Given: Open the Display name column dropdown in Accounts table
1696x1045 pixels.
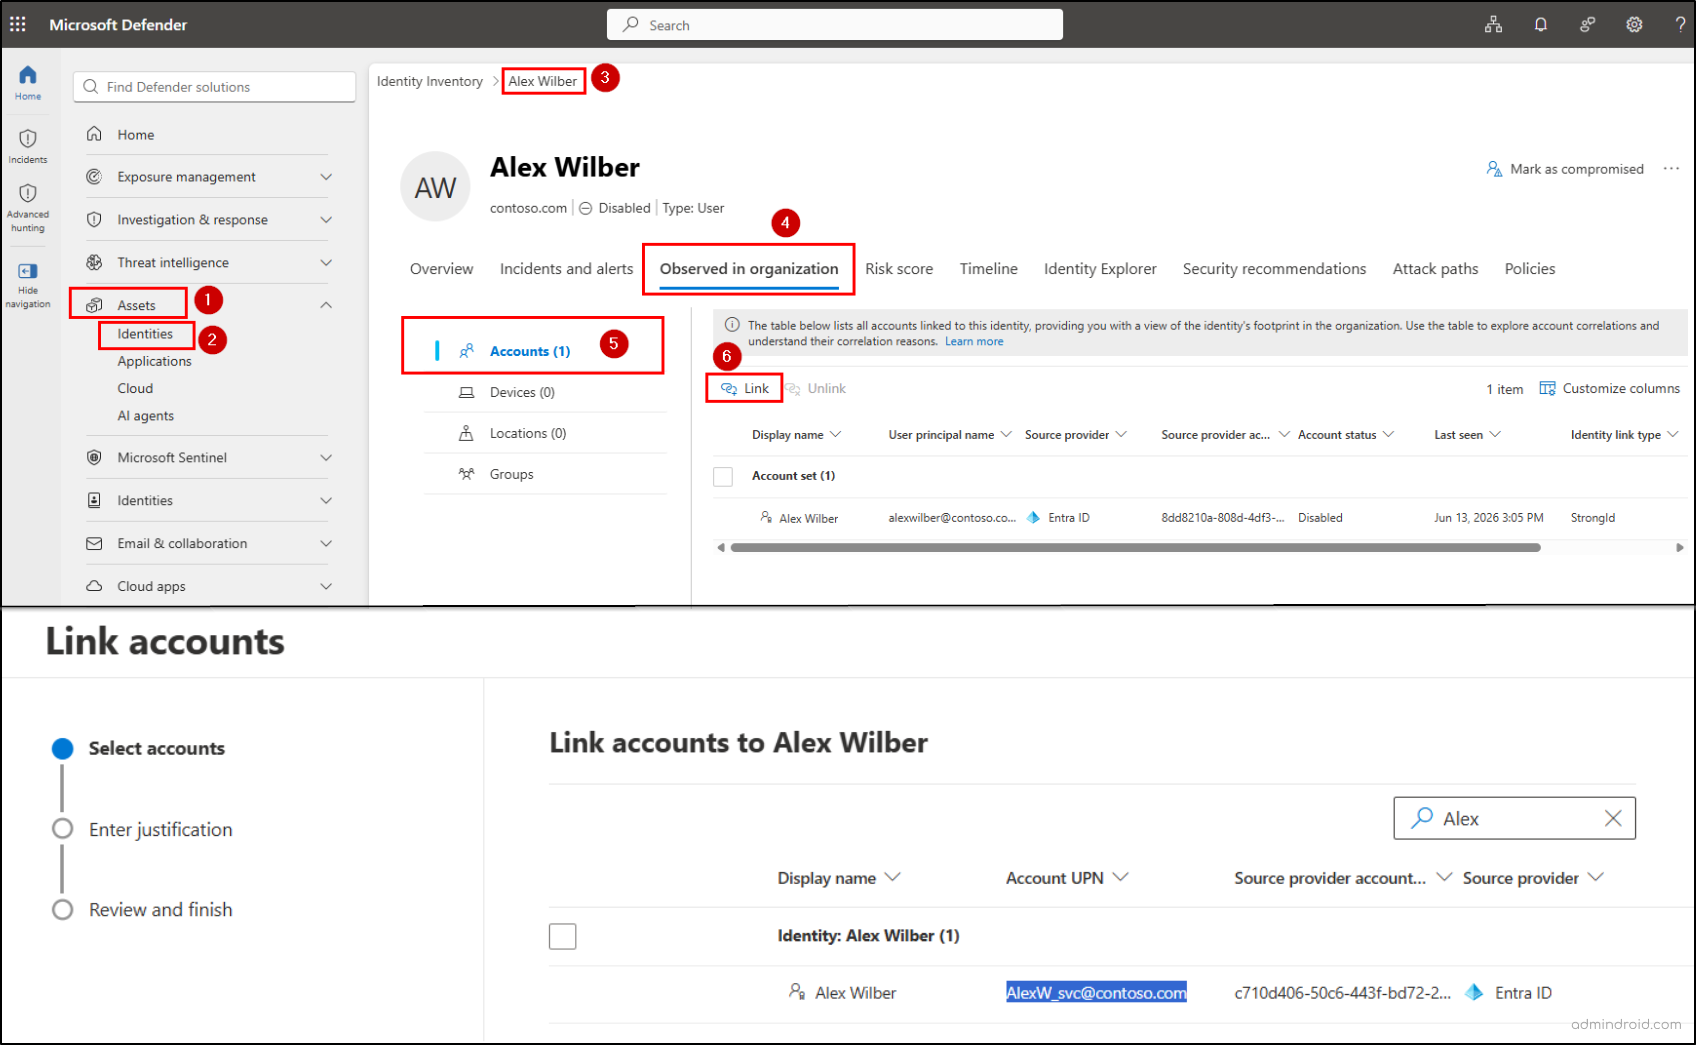Looking at the screenshot, I should click(x=836, y=435).
